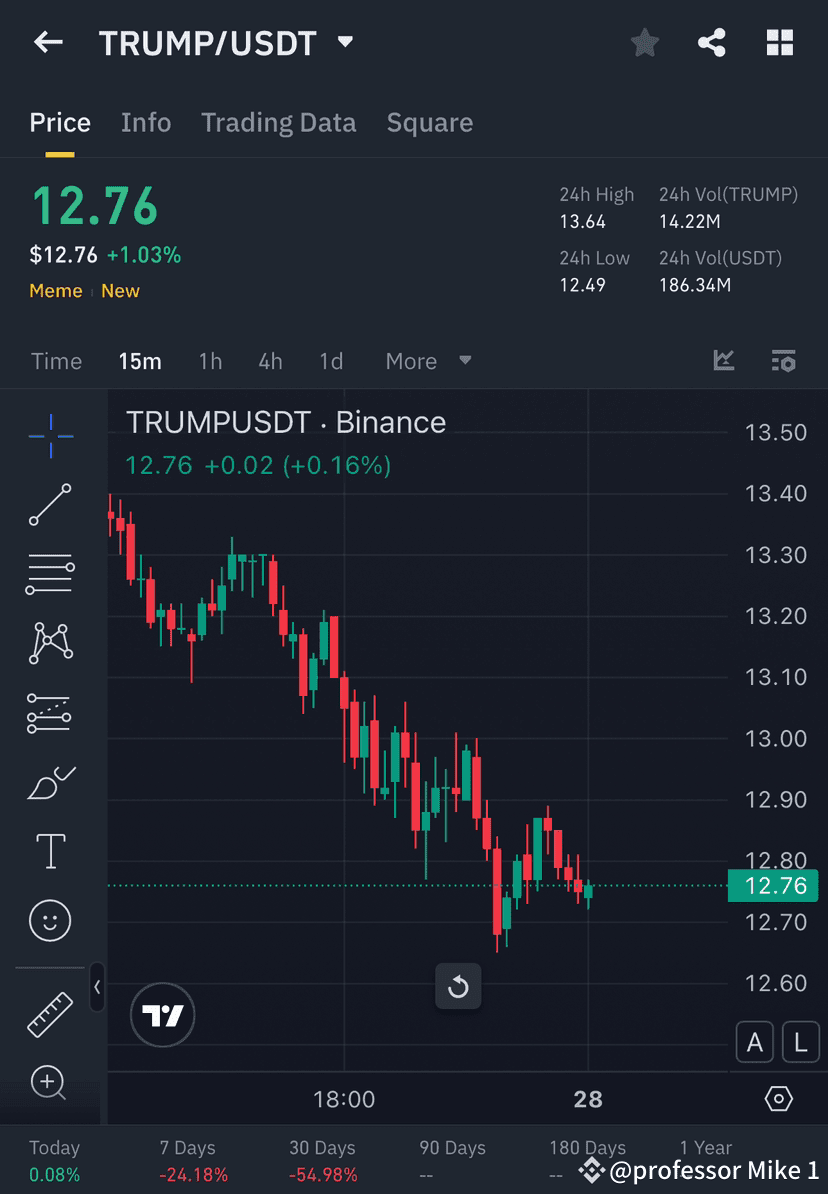
Task: Switch to the Trading Data tab
Action: point(278,122)
